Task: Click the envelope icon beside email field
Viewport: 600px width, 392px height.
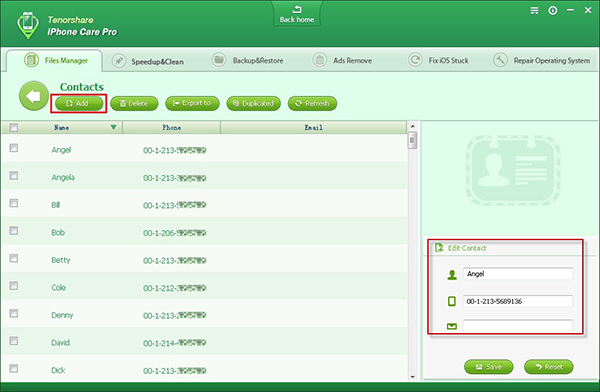Action: tap(452, 326)
